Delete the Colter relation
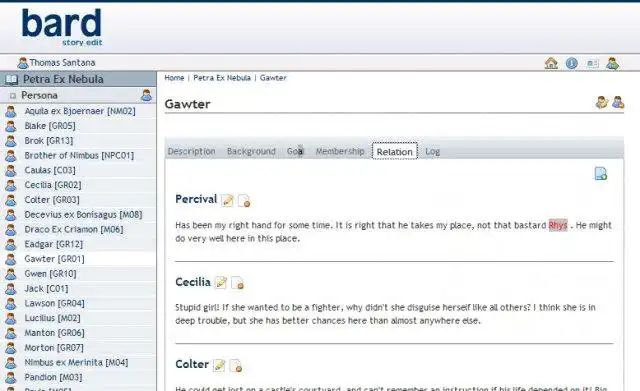 [236, 365]
